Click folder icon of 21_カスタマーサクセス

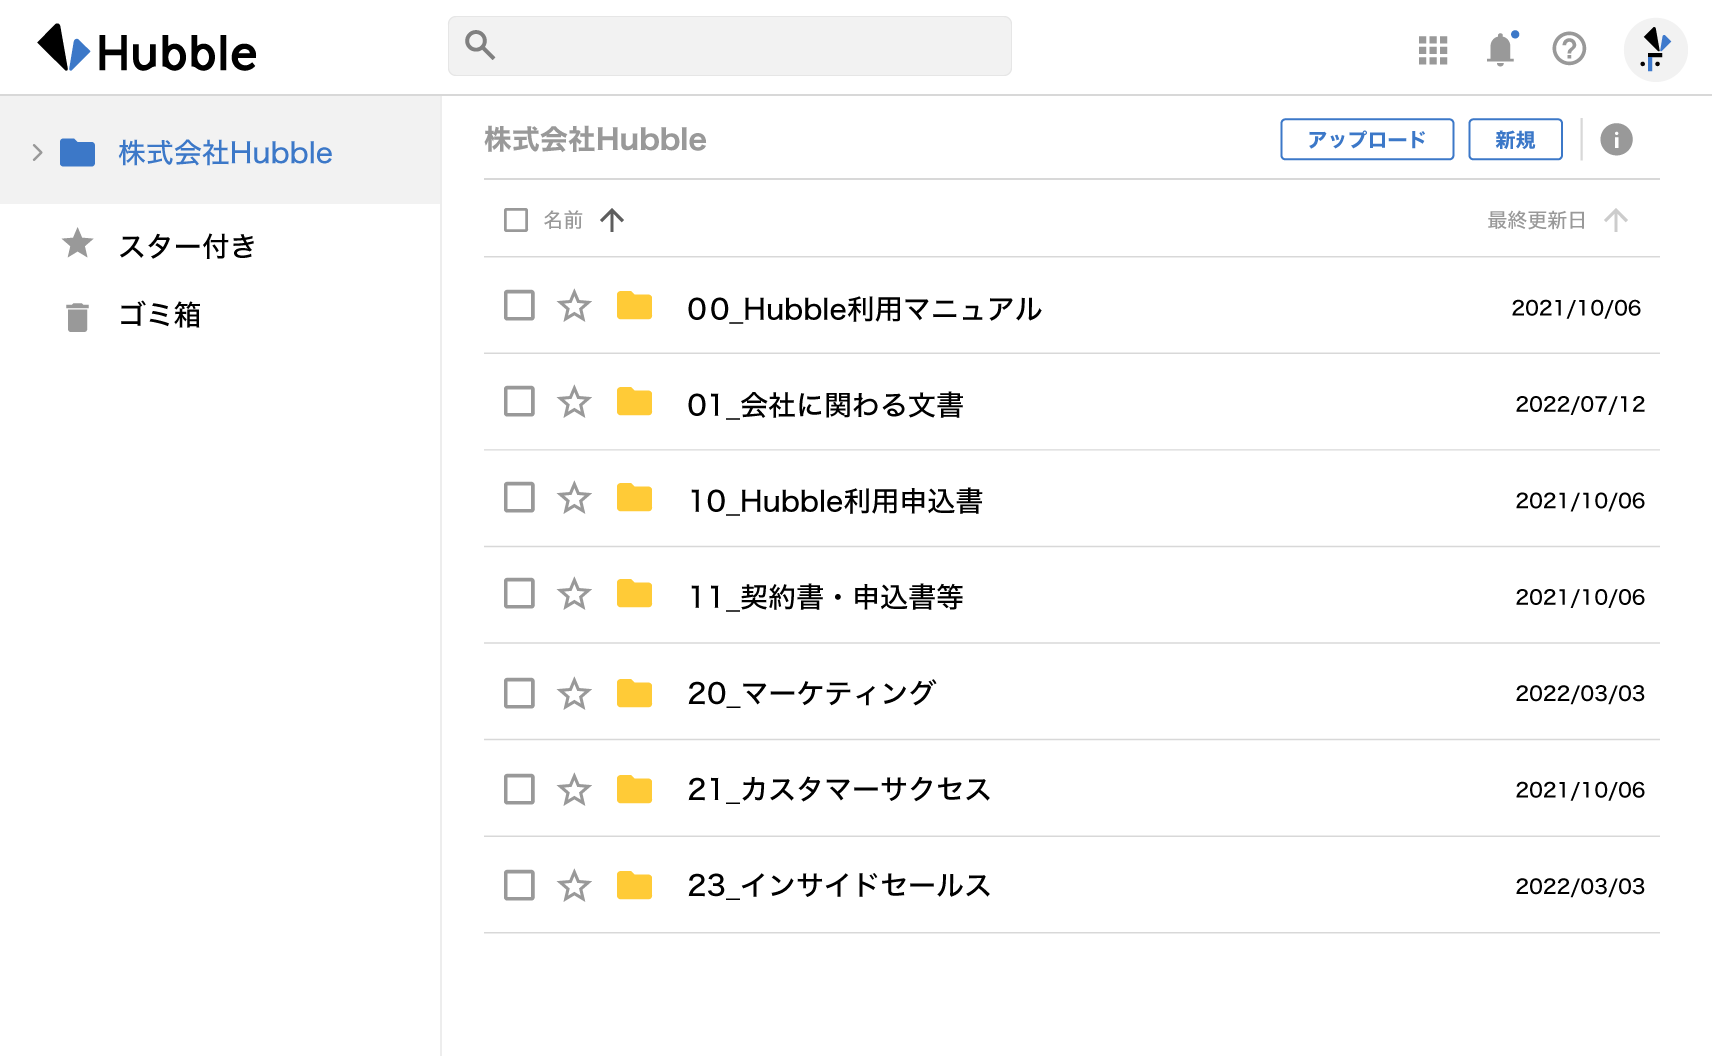coord(634,789)
